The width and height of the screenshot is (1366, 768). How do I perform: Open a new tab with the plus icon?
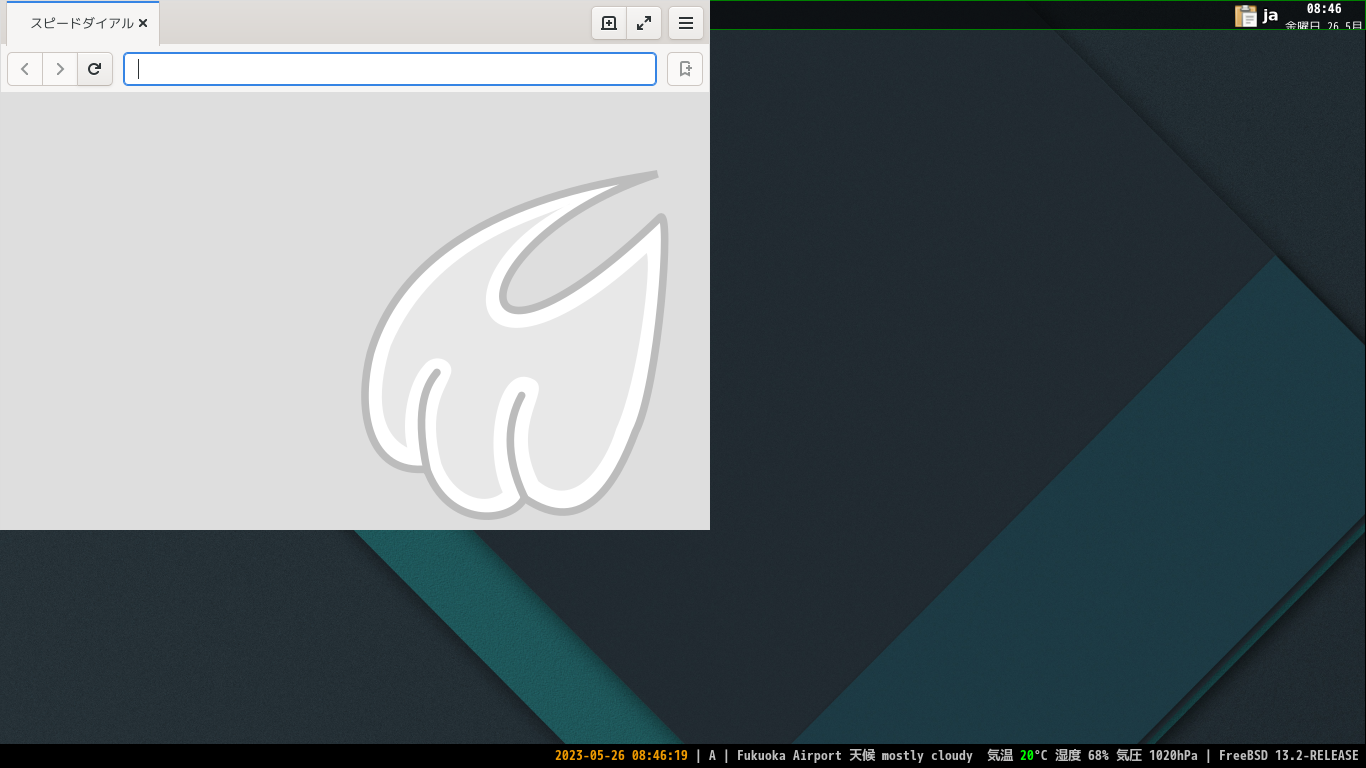609,23
